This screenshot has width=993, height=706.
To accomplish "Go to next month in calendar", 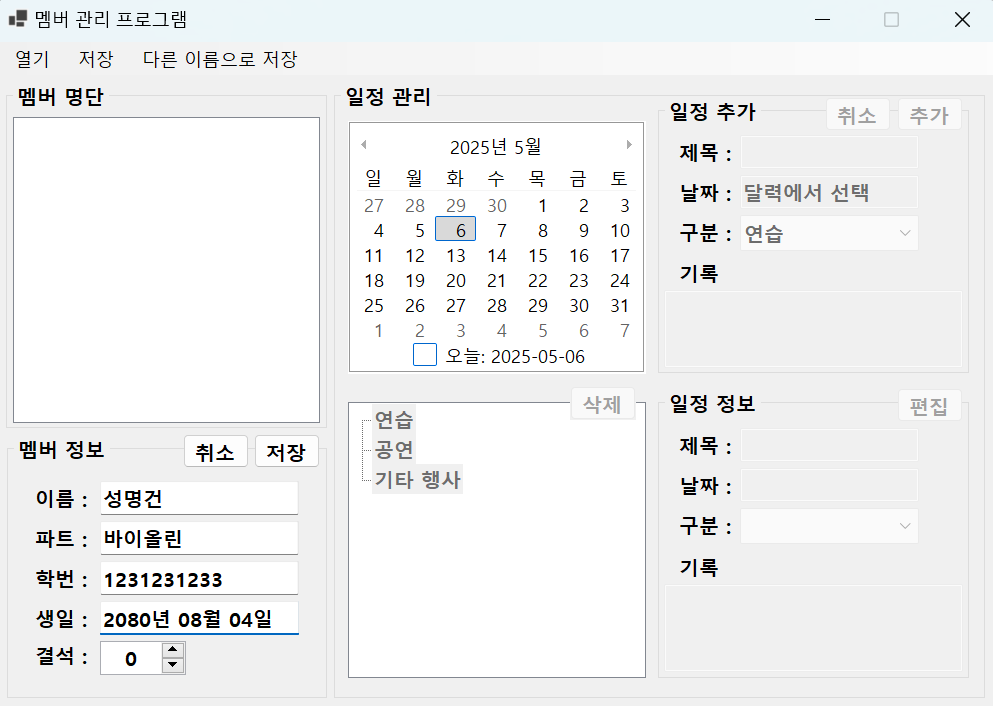I will (x=629, y=145).
